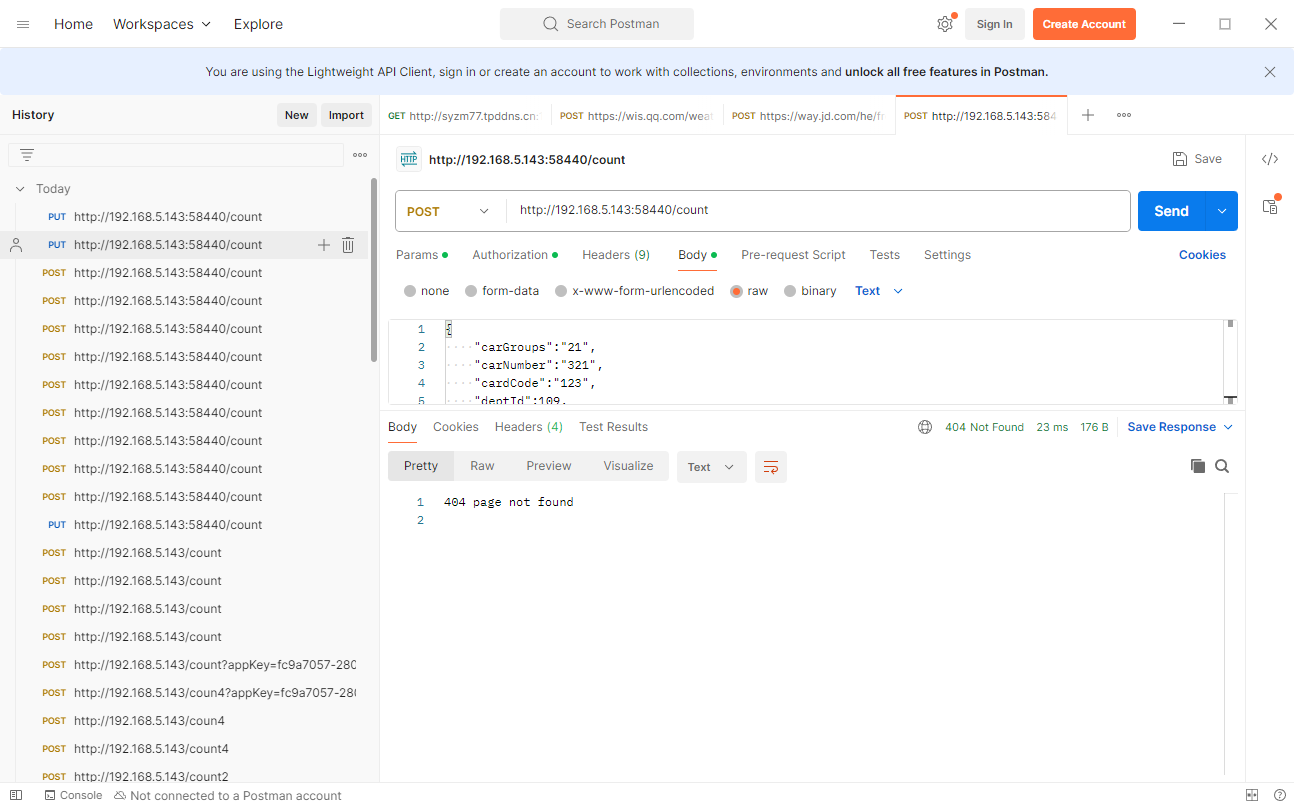Select form-data body type
Viewport: 1294px width, 807px height.
[x=502, y=291]
